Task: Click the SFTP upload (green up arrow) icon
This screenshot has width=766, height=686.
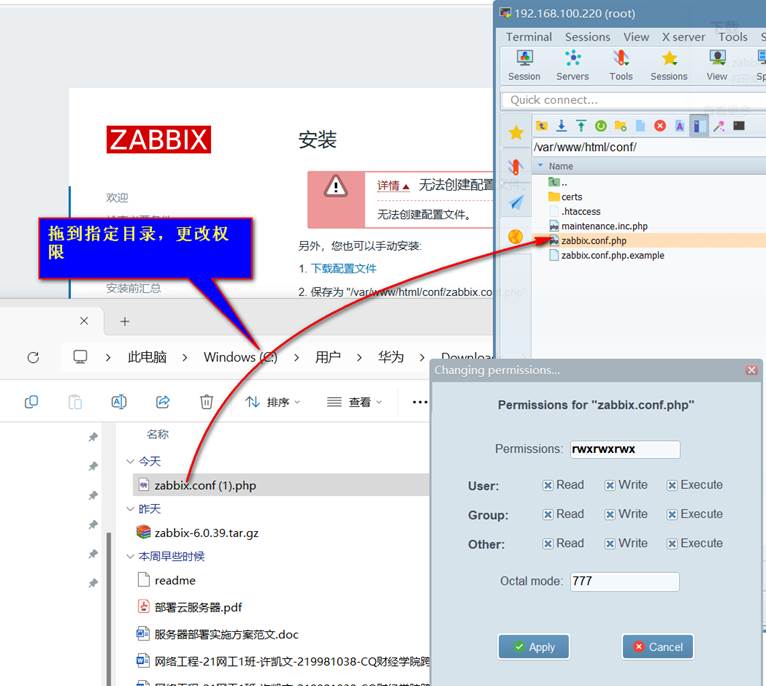Action: 581,126
